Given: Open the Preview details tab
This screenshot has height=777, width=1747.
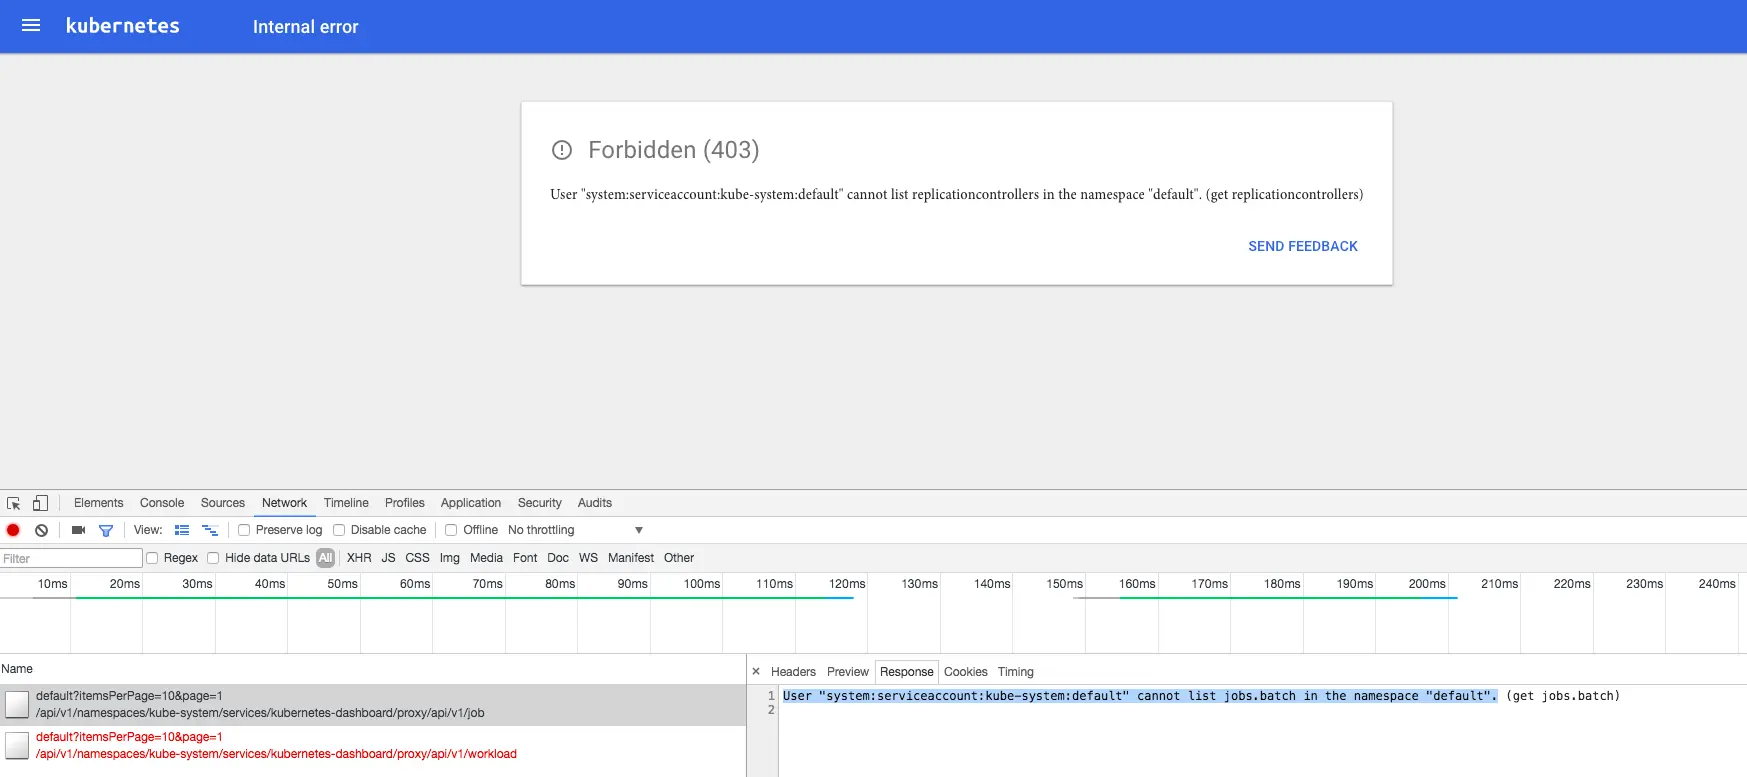Looking at the screenshot, I should [848, 672].
